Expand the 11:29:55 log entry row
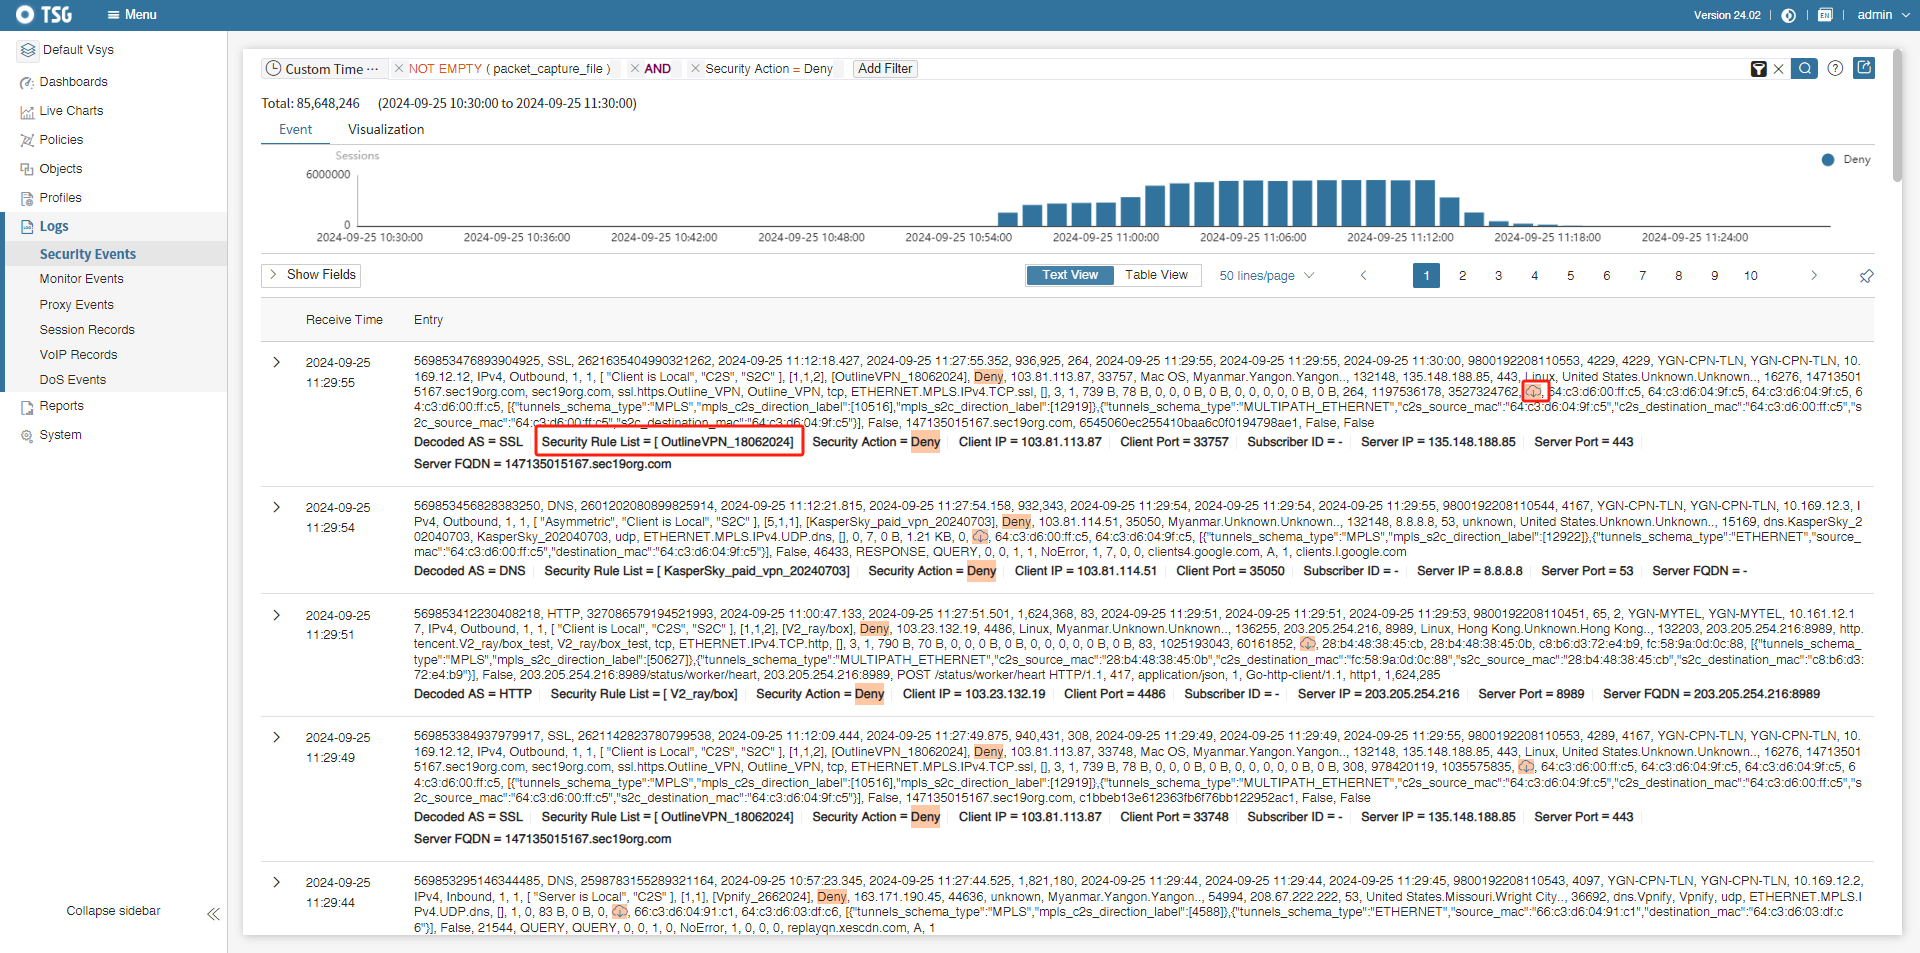 click(277, 362)
